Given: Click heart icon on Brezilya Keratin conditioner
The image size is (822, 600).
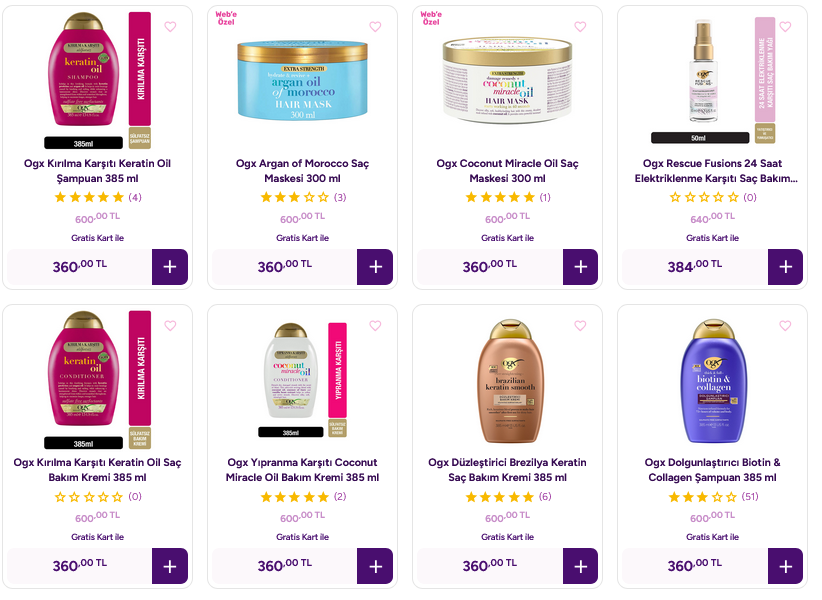Looking at the screenshot, I should tap(580, 326).
